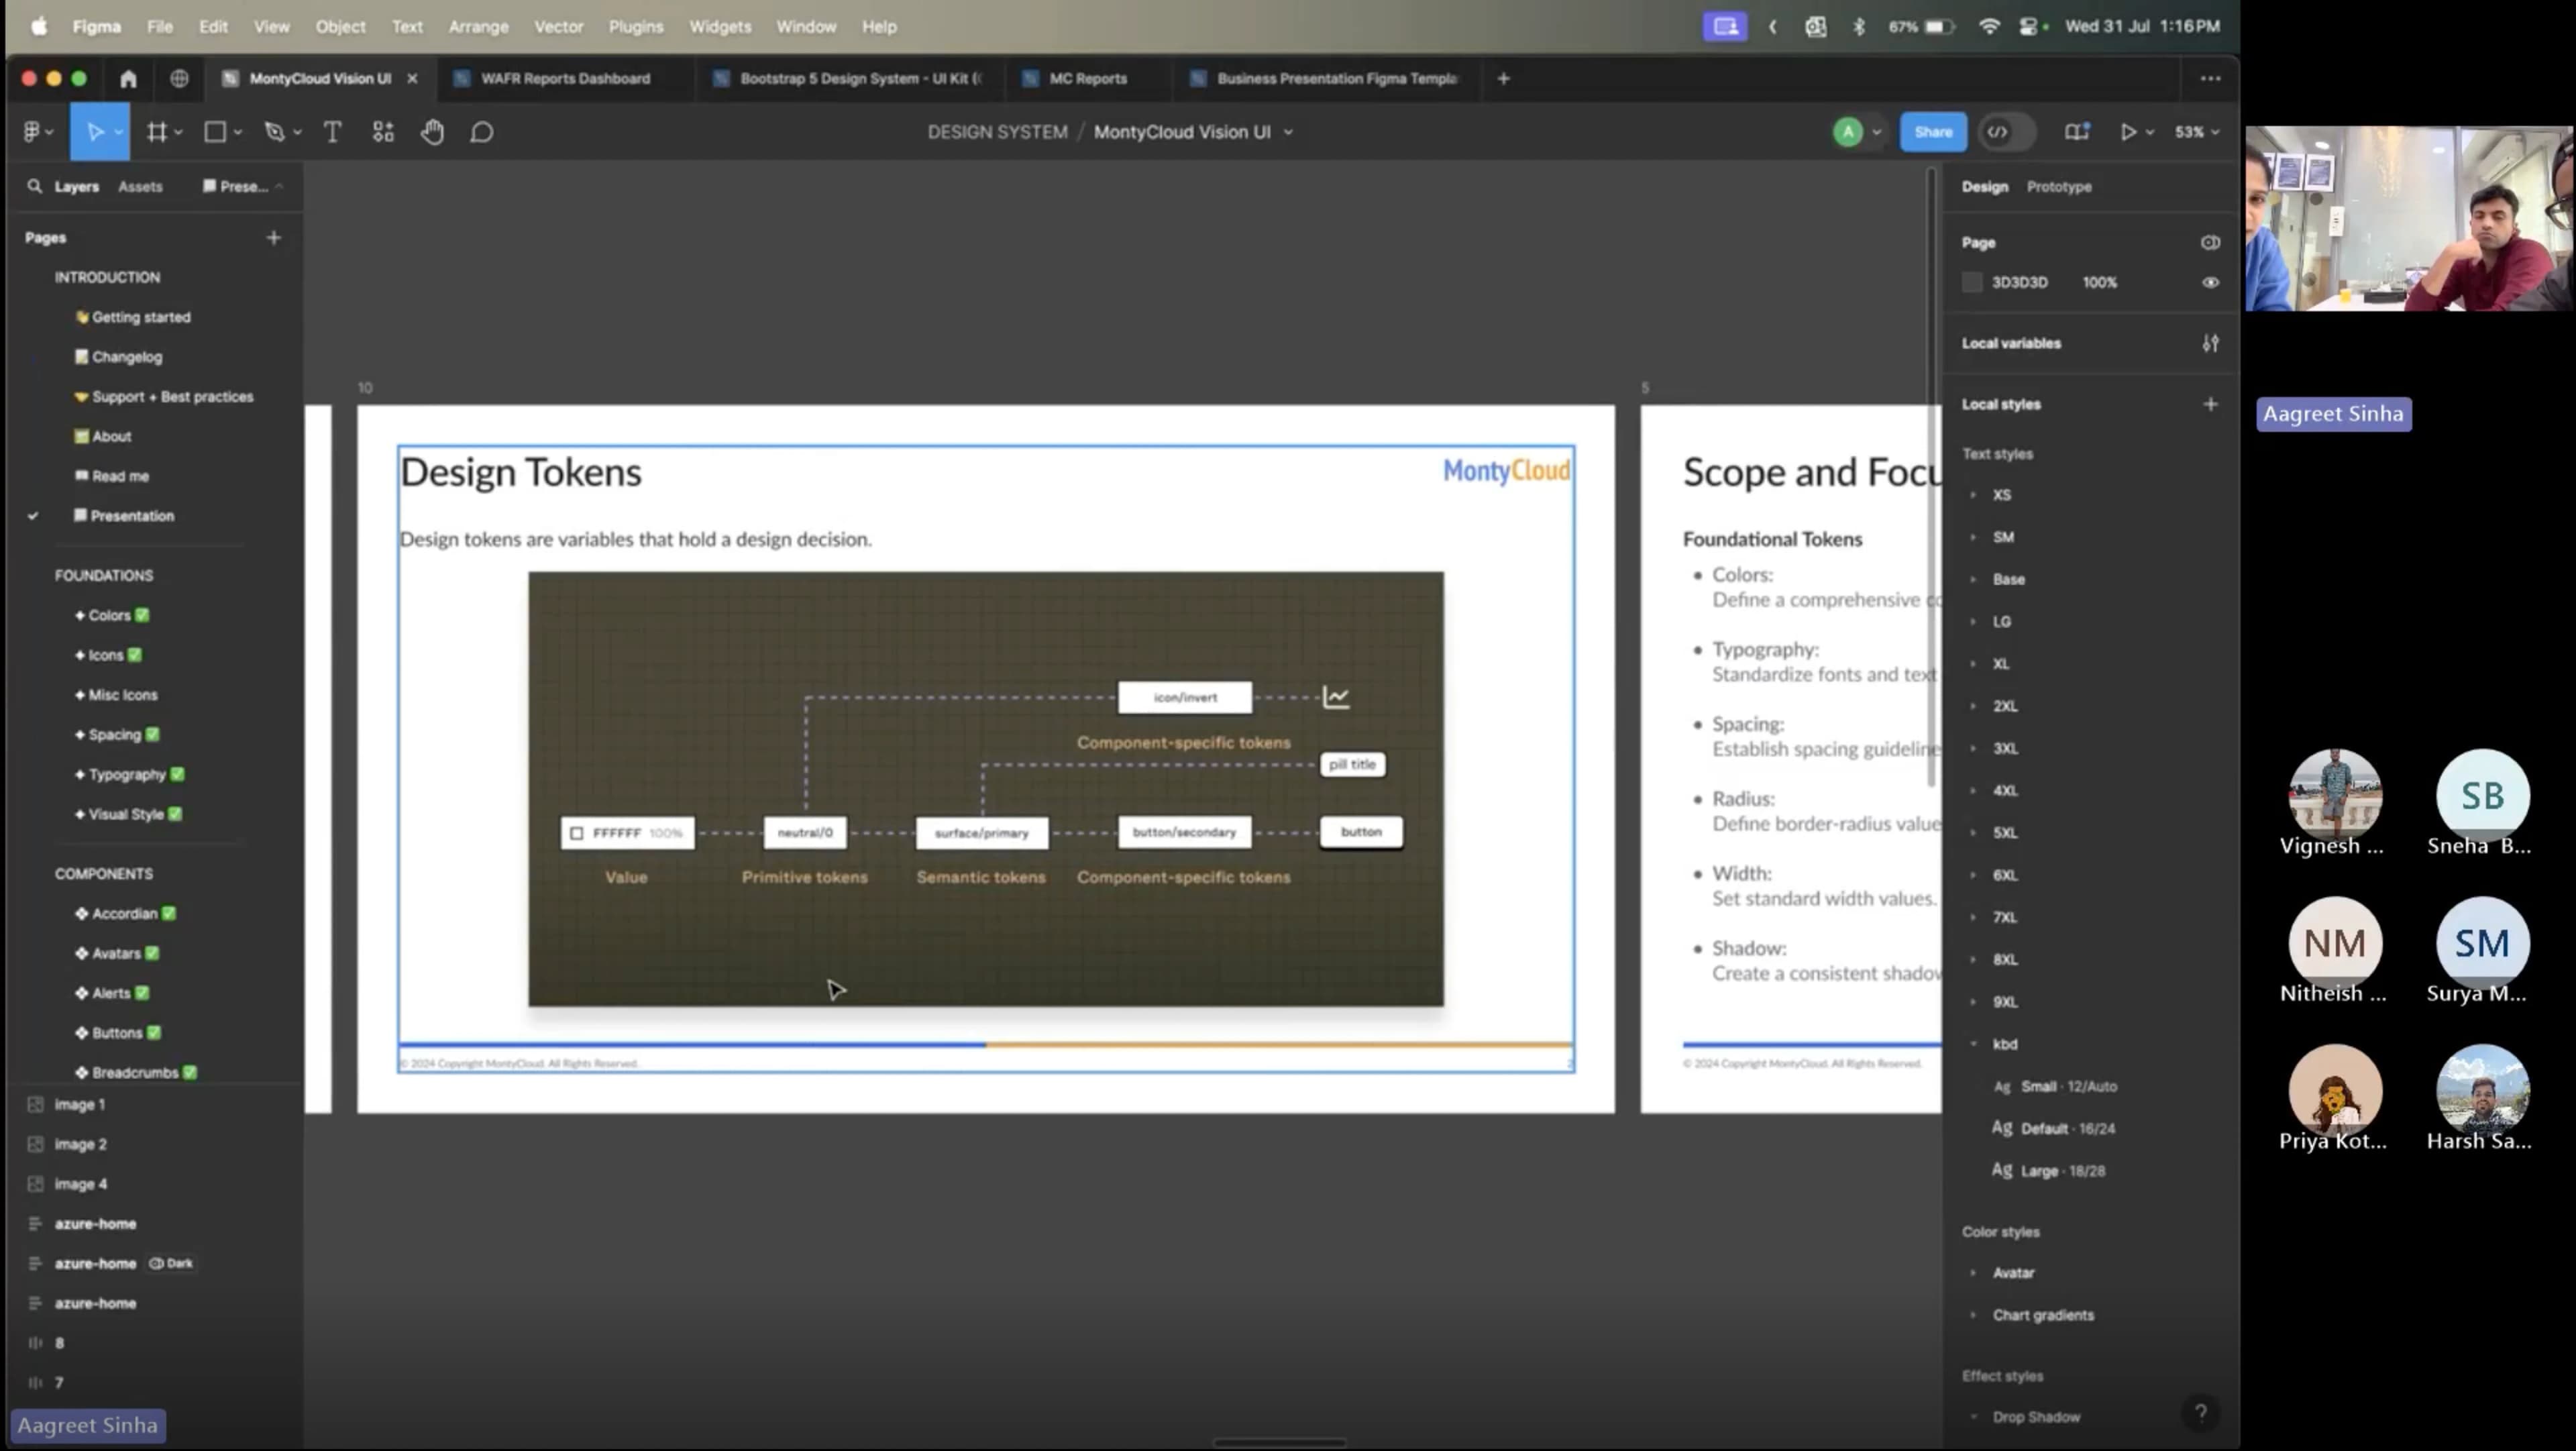This screenshot has width=2576, height=1451.
Task: Open the Changelog page
Action: (126, 357)
